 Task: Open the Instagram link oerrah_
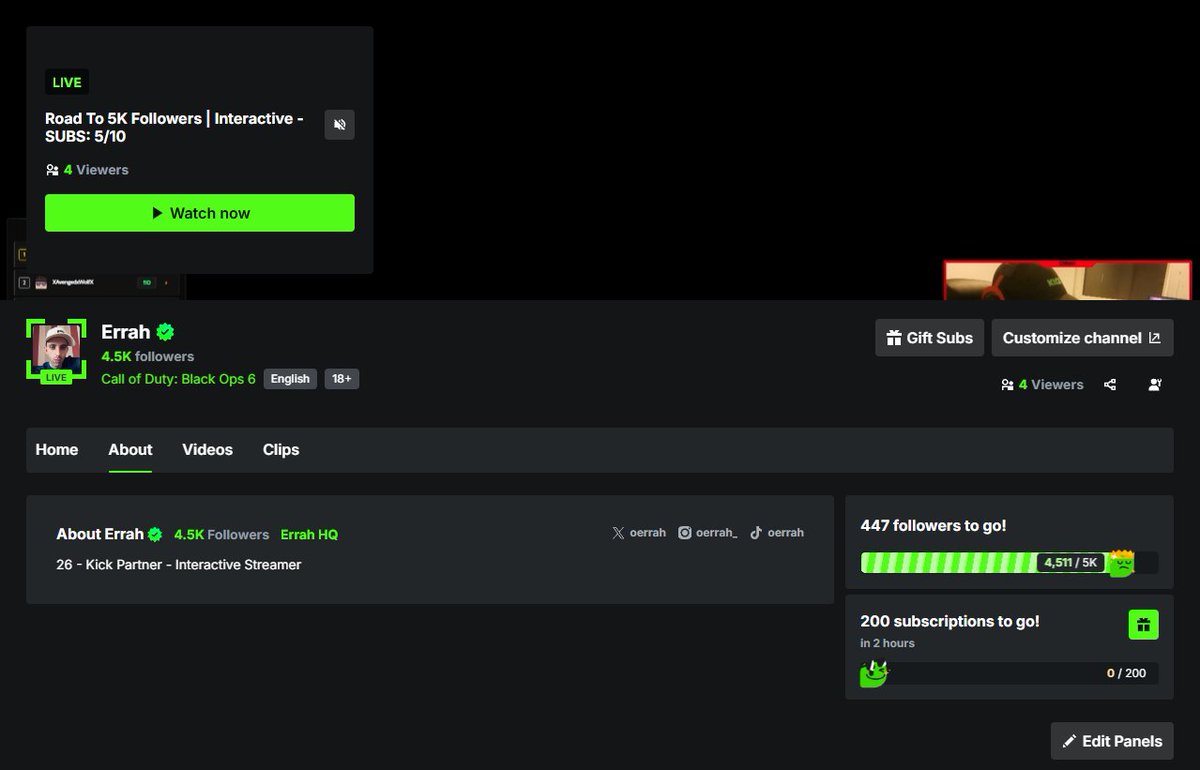point(708,533)
